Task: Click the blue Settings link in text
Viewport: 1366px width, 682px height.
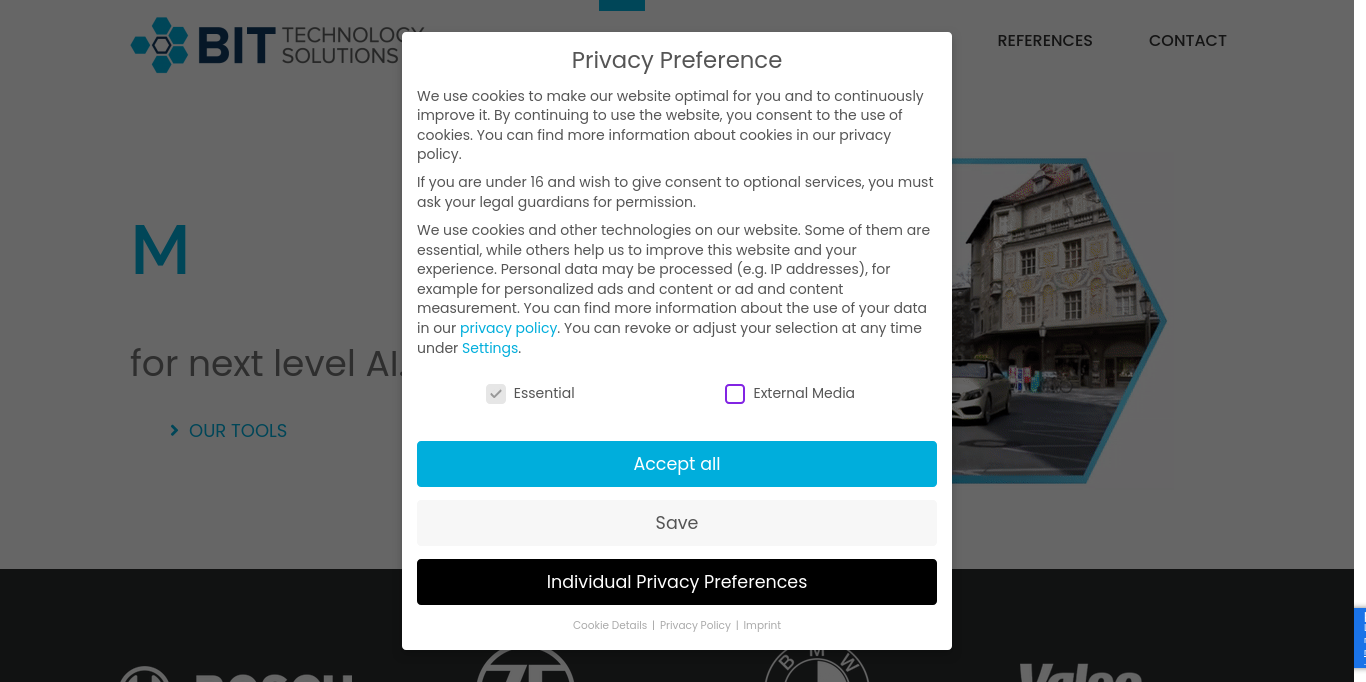Action: pos(490,348)
